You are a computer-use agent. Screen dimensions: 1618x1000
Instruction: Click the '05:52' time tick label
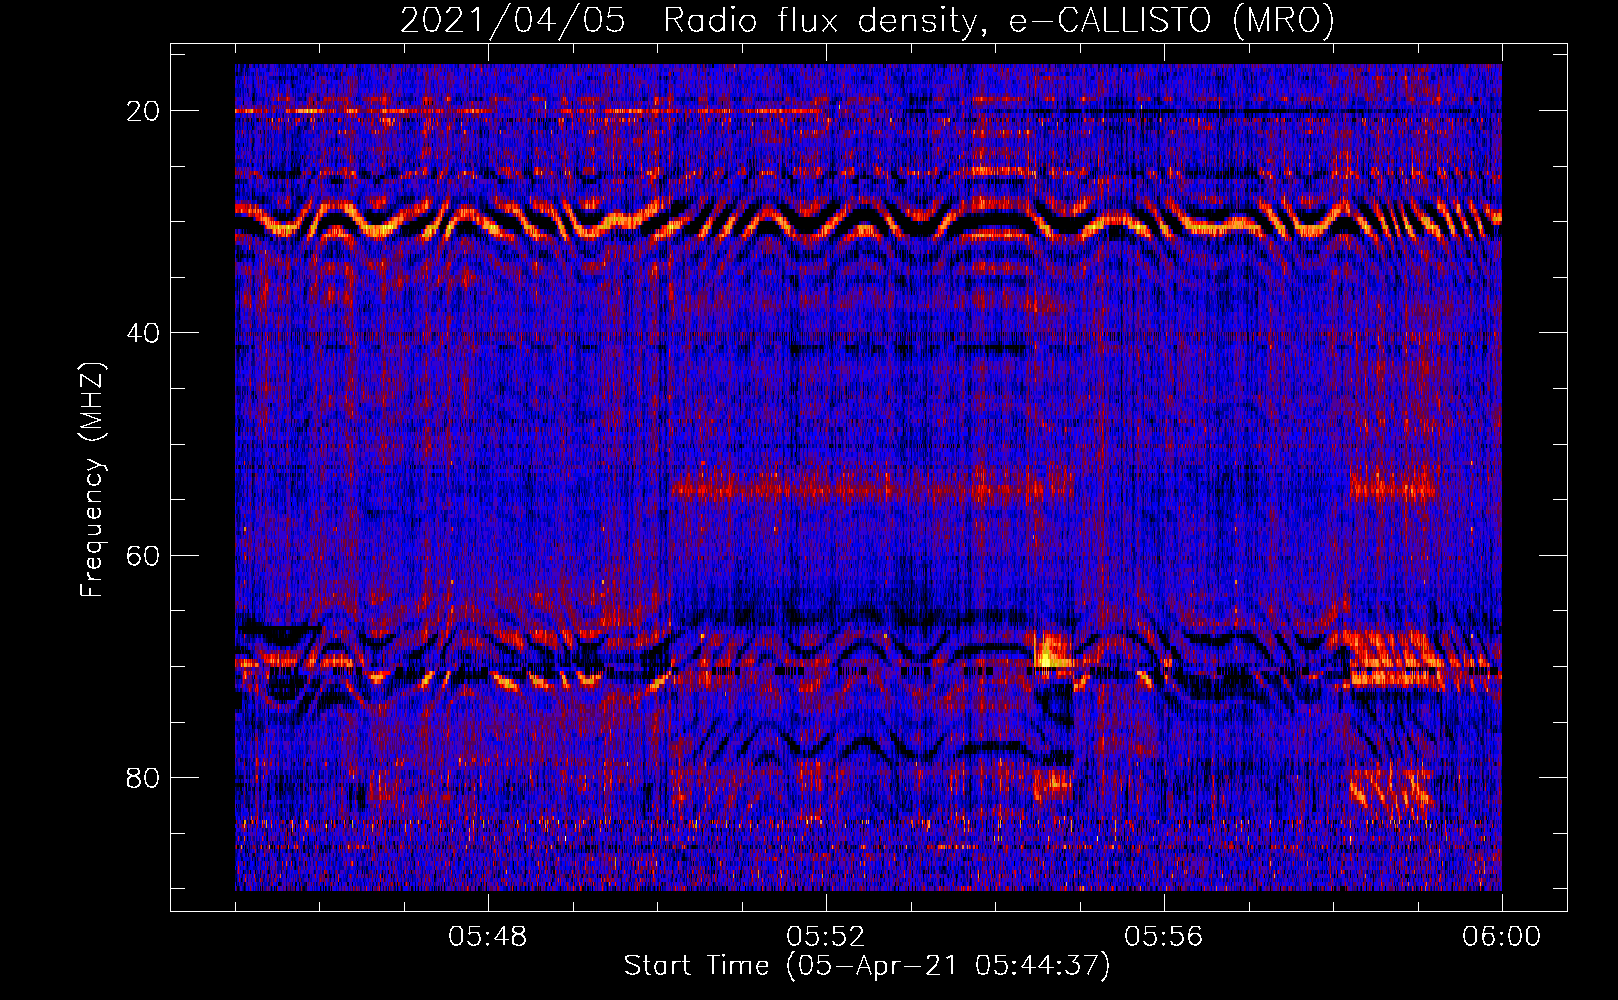pyautogui.click(x=826, y=937)
